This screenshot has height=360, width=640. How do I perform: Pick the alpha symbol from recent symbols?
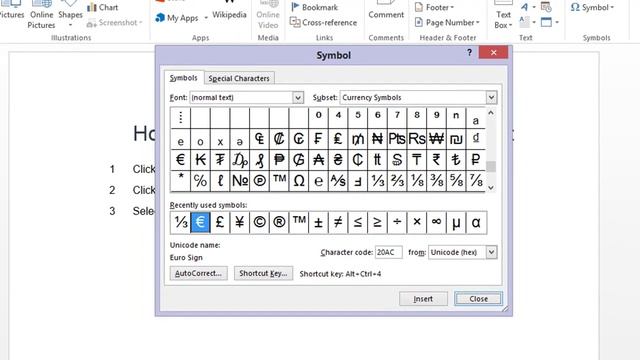tap(476, 222)
